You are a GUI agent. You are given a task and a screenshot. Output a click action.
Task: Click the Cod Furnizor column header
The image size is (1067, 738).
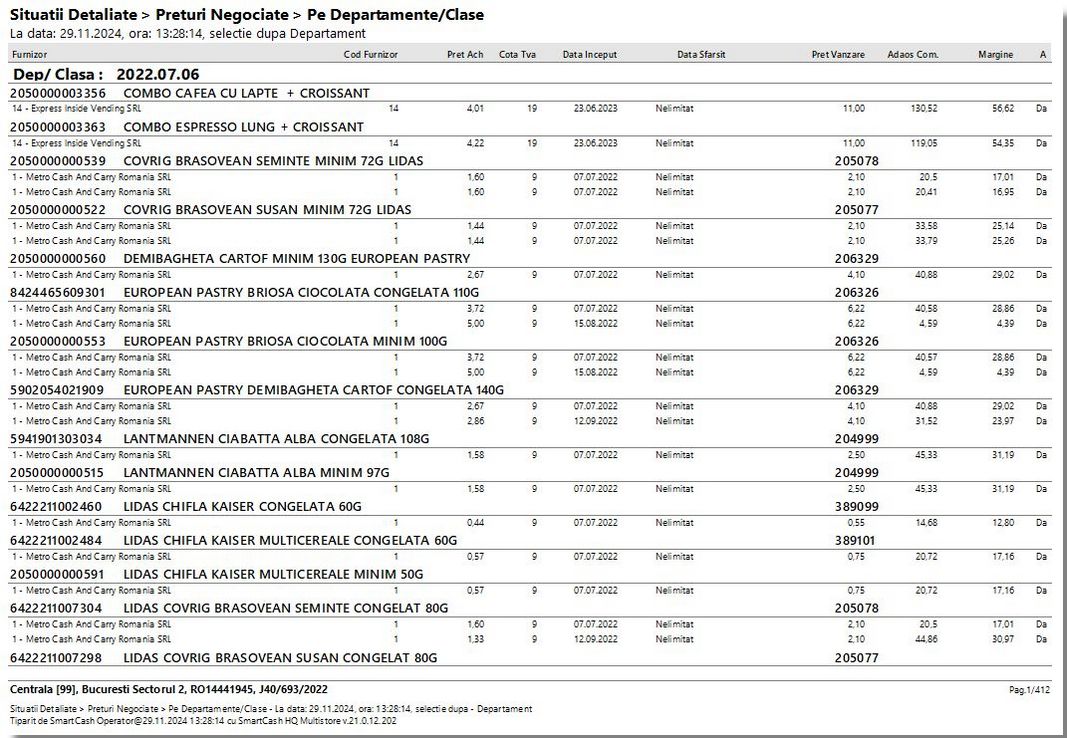[x=370, y=54]
